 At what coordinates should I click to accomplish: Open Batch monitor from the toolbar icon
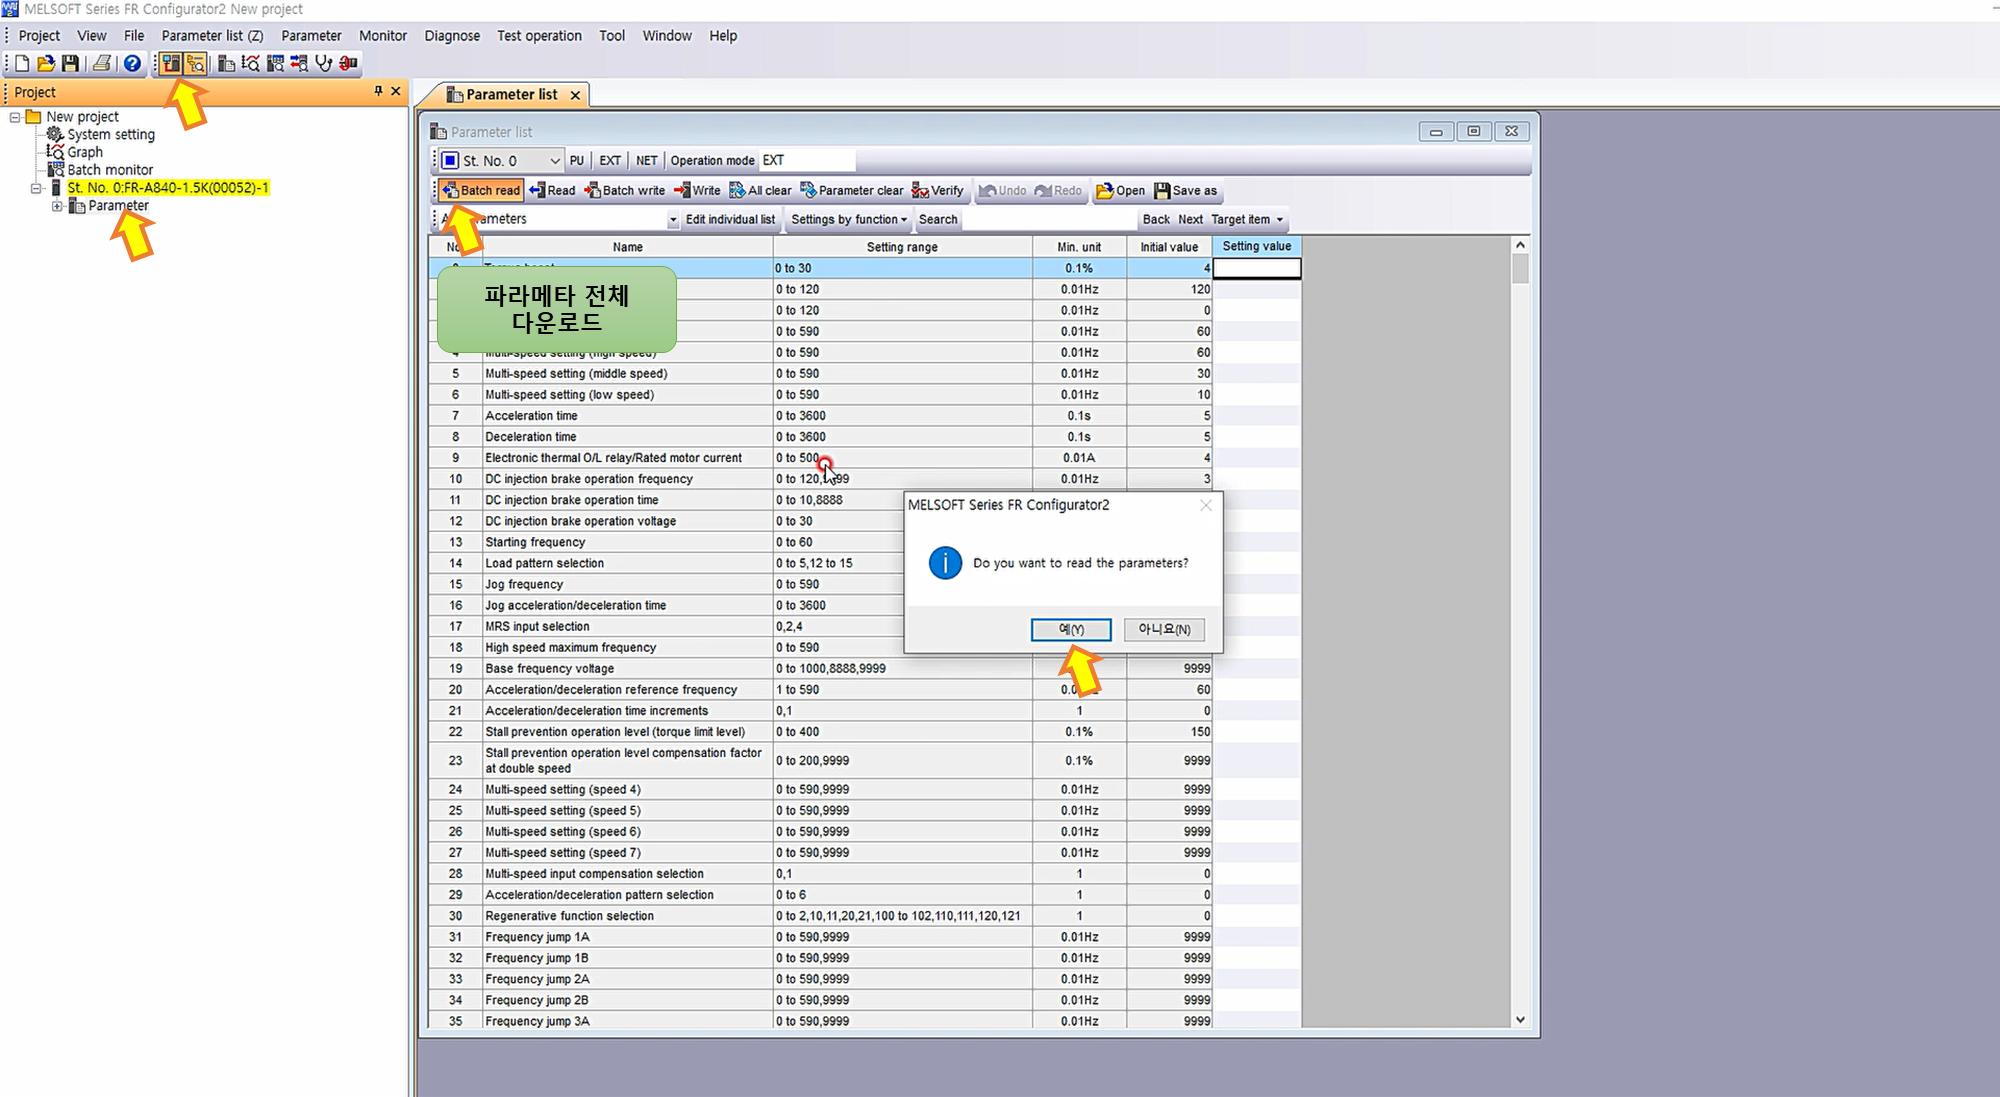[x=275, y=63]
